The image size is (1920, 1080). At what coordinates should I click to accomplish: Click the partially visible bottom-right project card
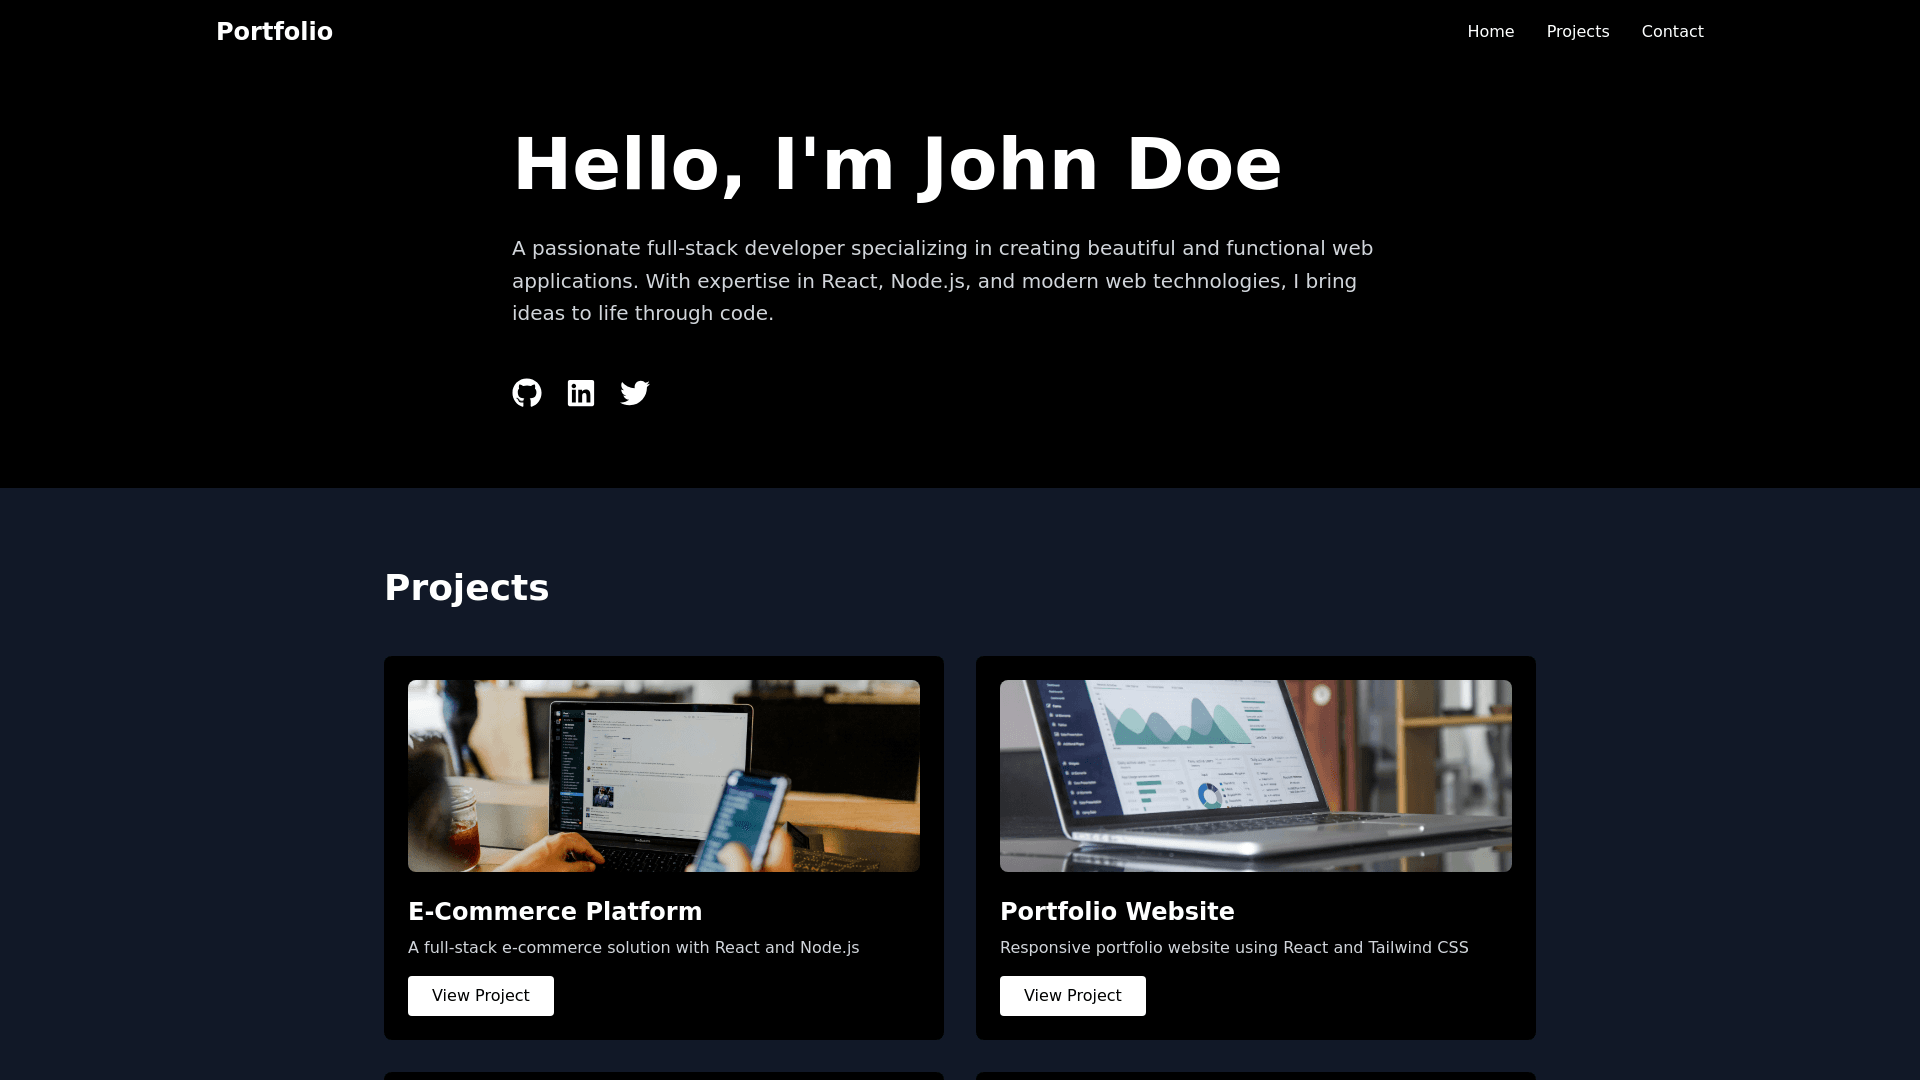pyautogui.click(x=1256, y=1076)
